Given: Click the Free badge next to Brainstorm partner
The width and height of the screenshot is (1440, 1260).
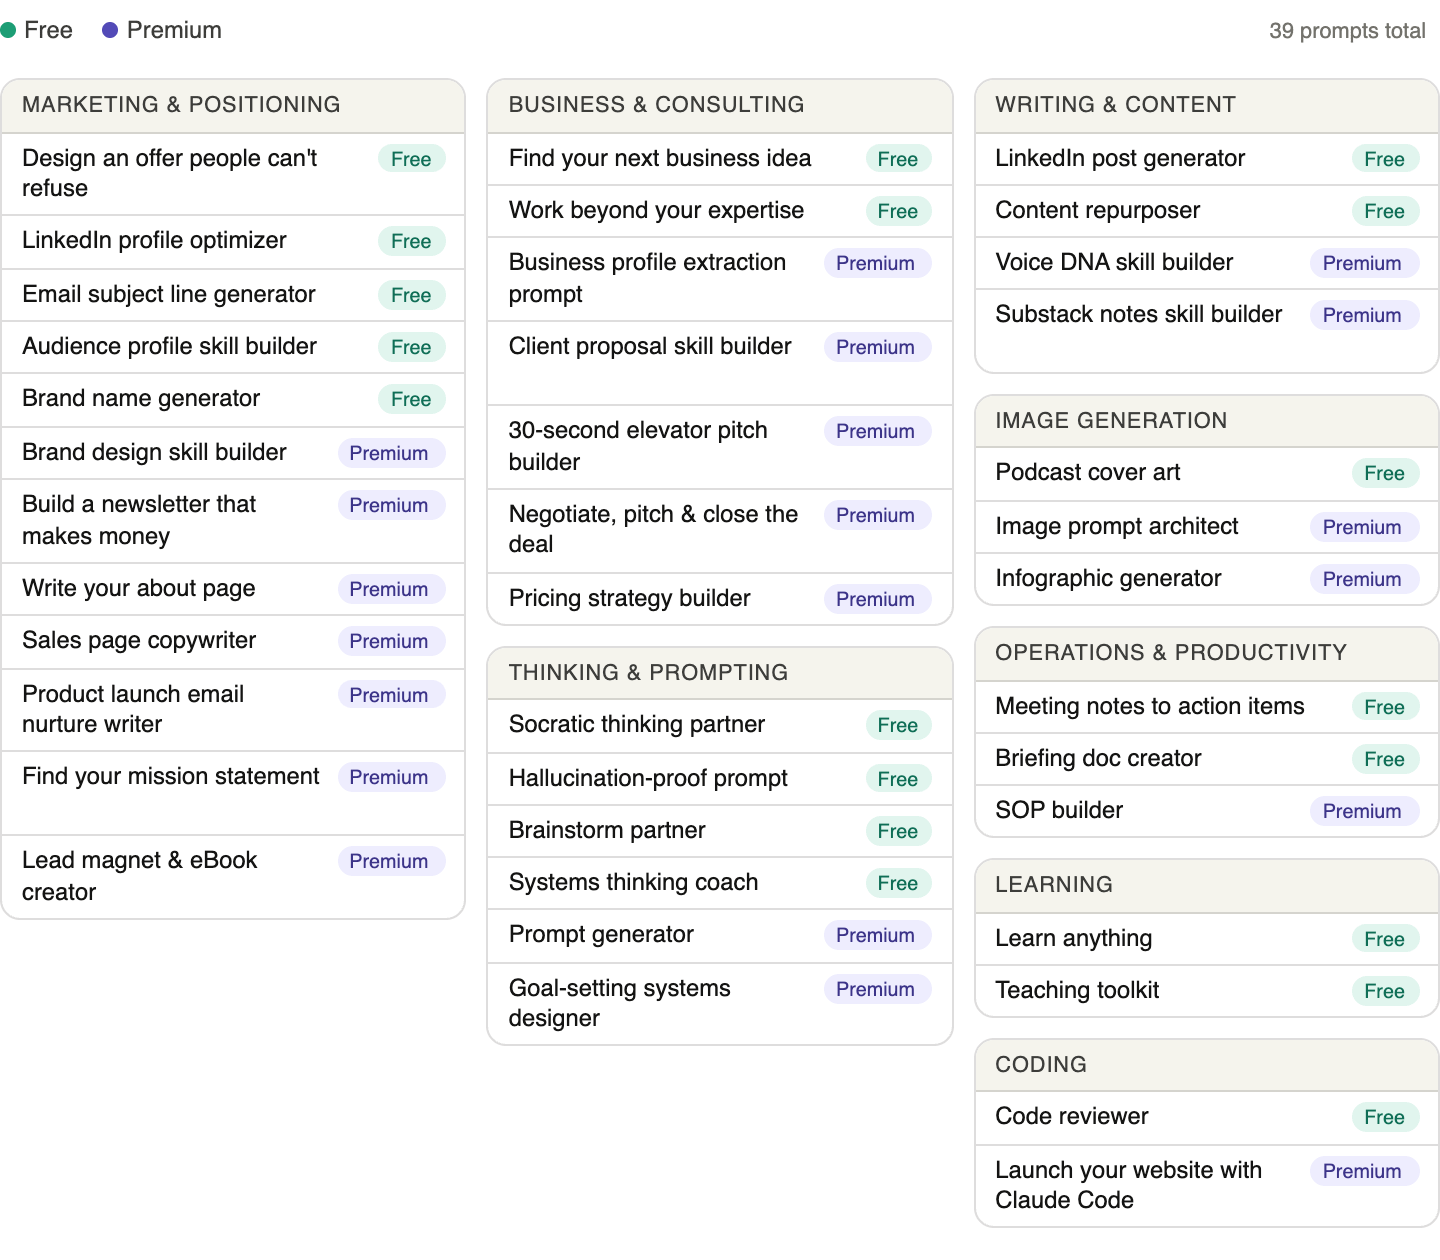Looking at the screenshot, I should point(898,831).
